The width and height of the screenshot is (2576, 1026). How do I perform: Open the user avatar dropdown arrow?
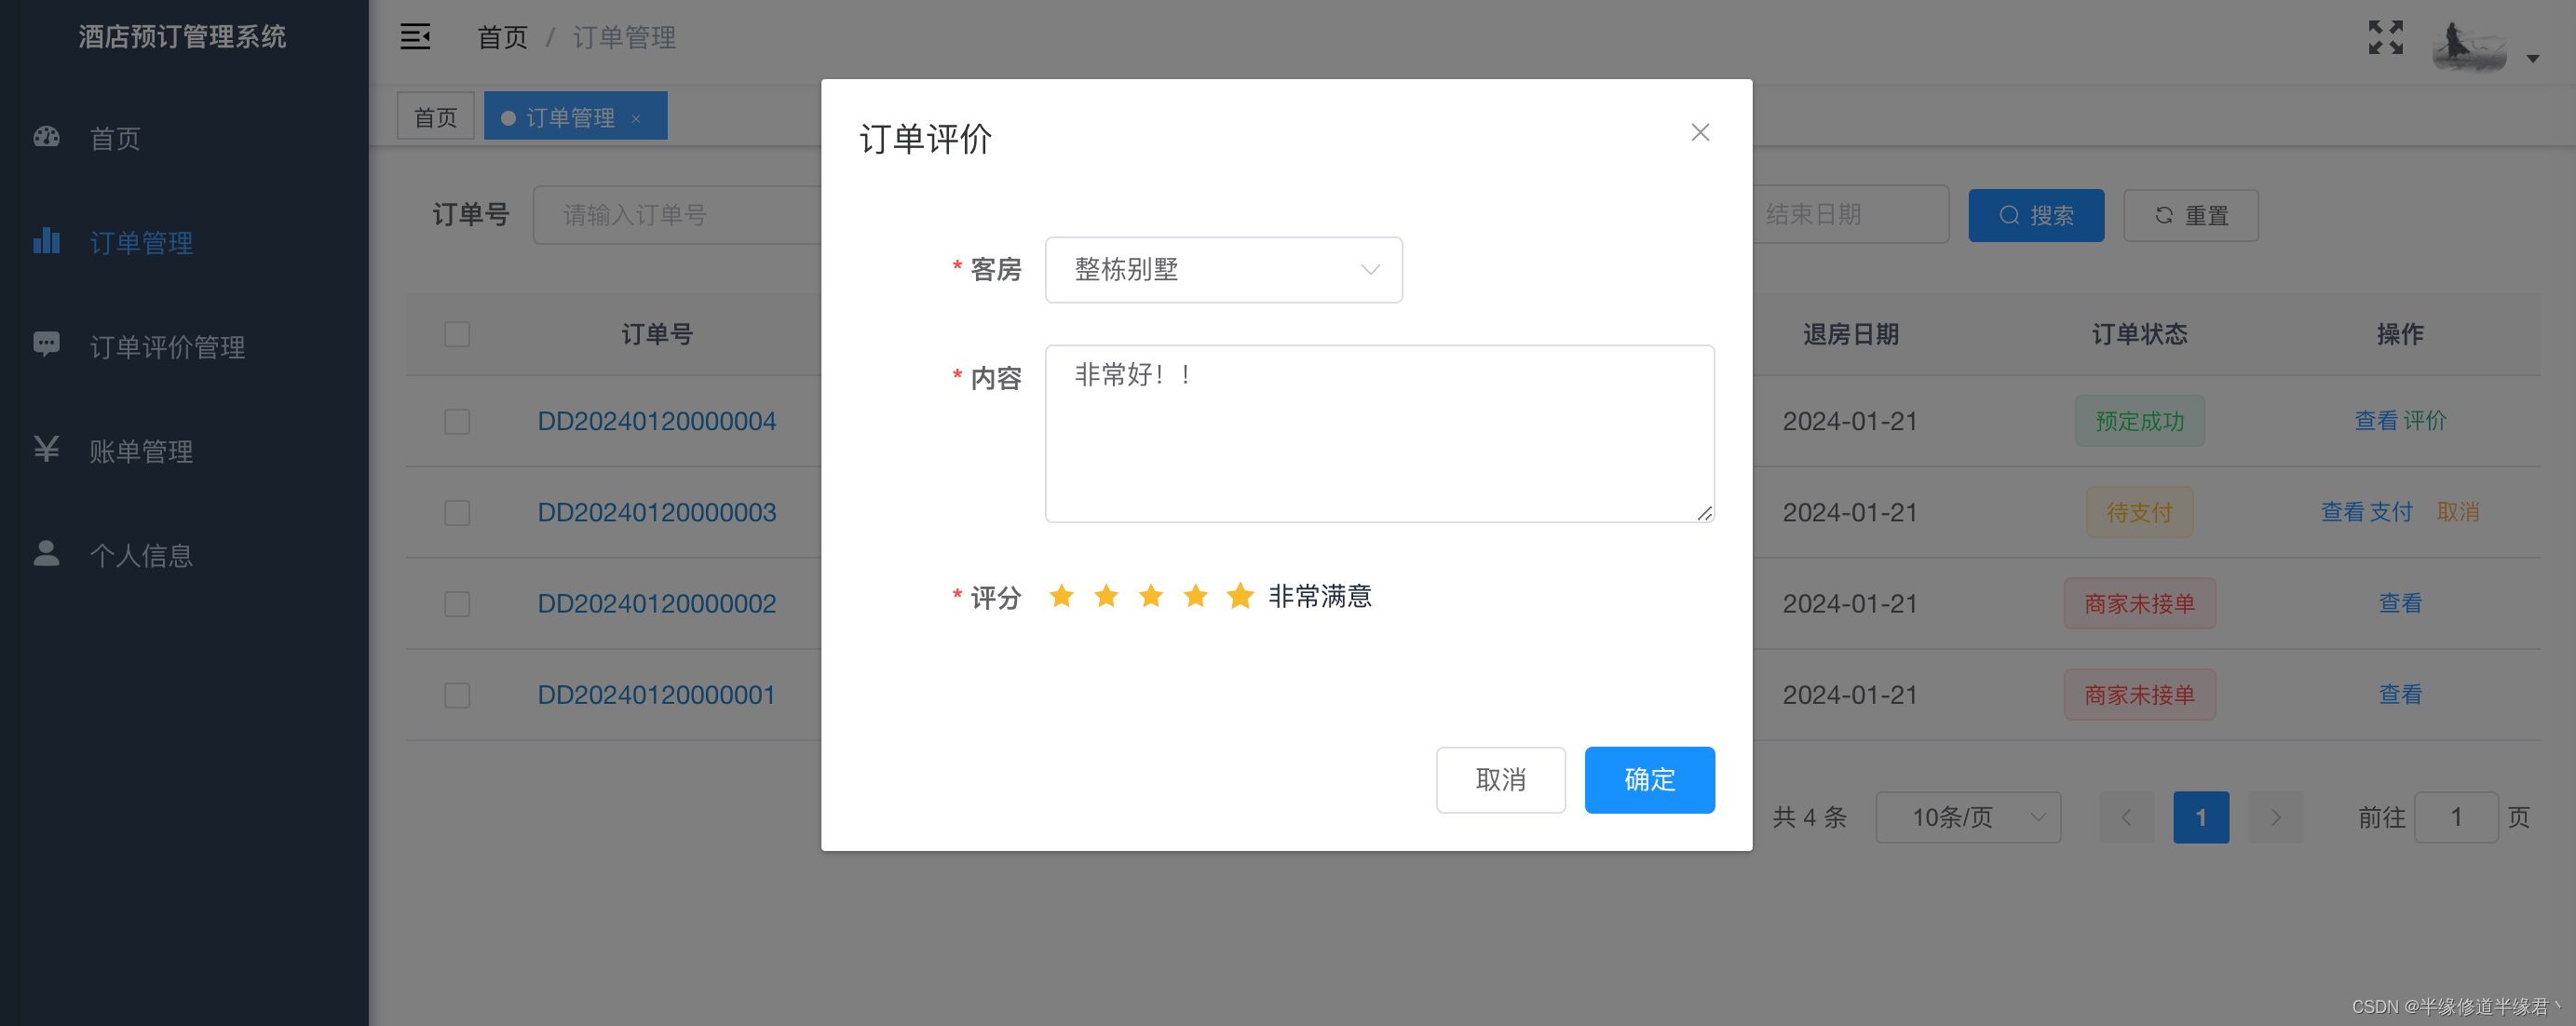(2532, 58)
